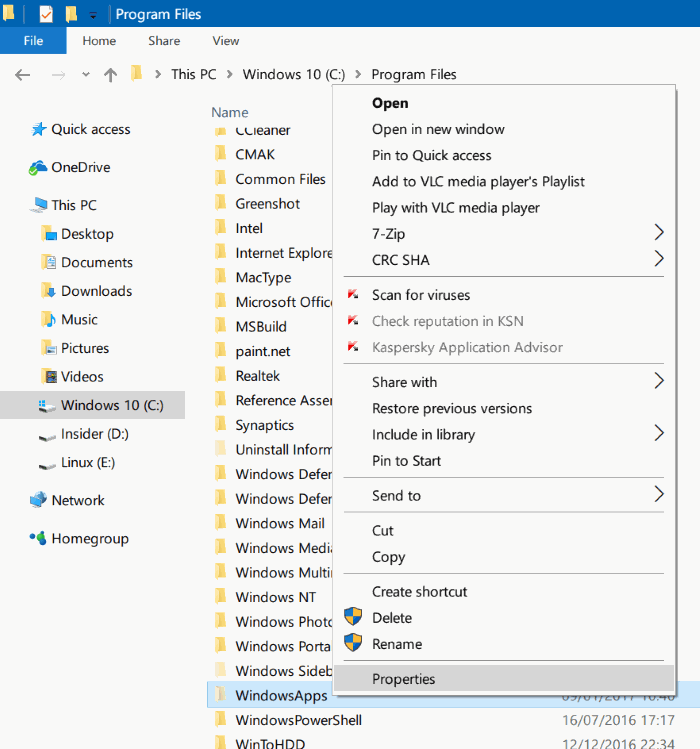Click This PC in the address bar
700x749 pixels.
pyautogui.click(x=194, y=75)
